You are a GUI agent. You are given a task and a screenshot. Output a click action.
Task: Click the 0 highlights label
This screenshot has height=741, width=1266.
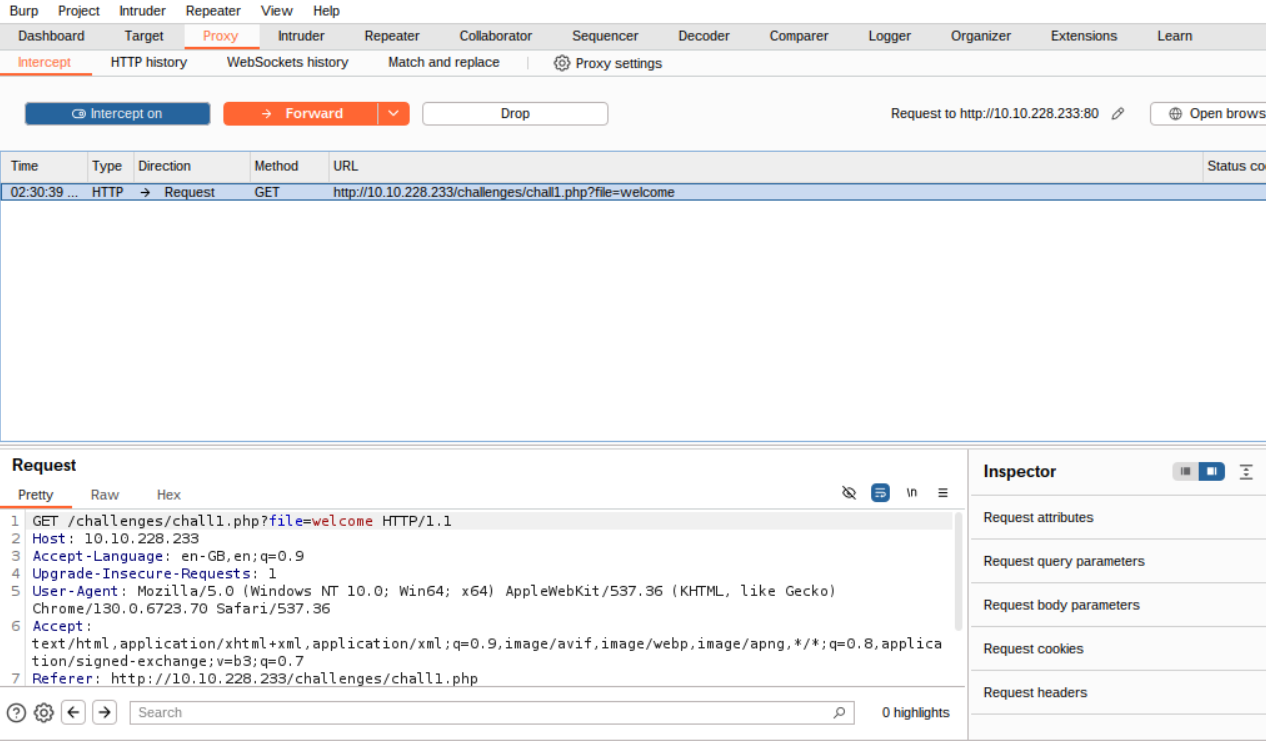pos(916,713)
